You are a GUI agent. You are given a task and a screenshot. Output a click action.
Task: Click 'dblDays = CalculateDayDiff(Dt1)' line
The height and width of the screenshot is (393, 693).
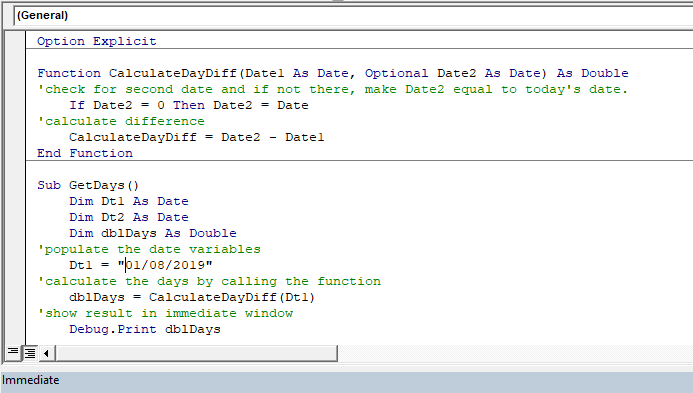(192, 297)
